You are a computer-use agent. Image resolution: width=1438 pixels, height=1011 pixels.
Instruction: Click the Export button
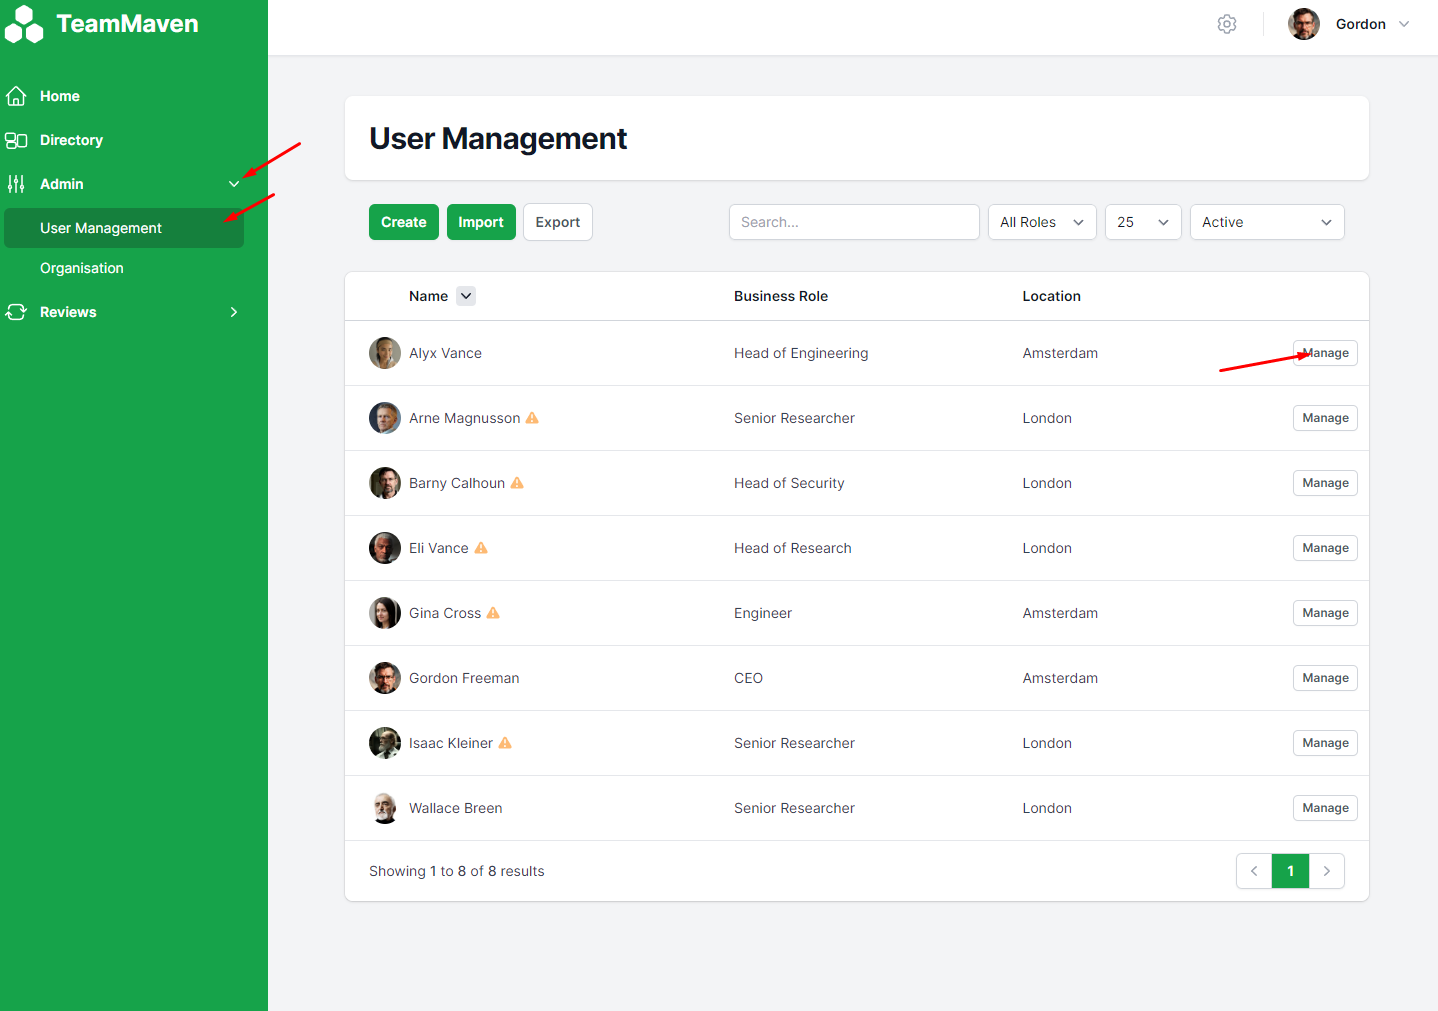pos(558,222)
